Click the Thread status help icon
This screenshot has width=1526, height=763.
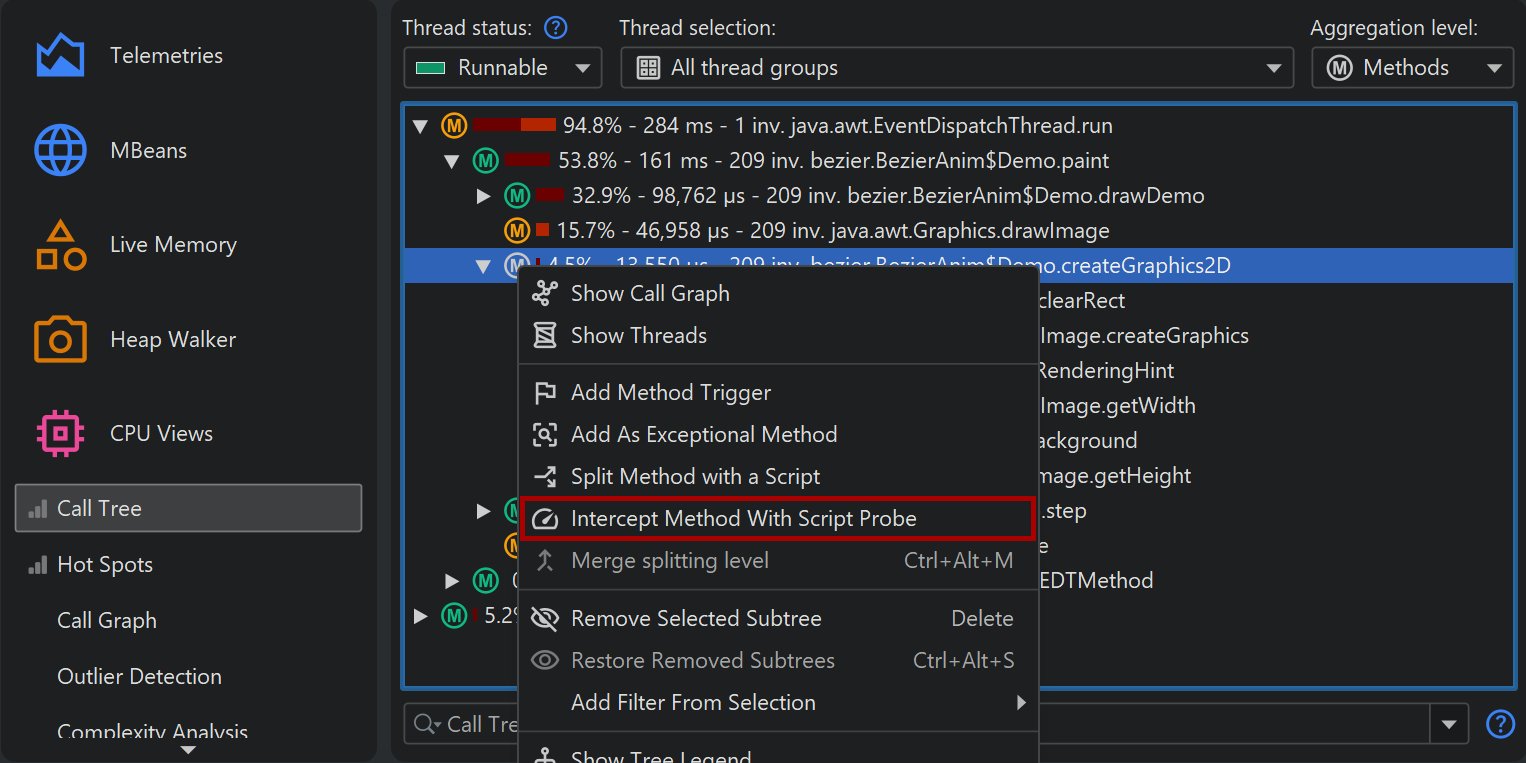(x=555, y=28)
